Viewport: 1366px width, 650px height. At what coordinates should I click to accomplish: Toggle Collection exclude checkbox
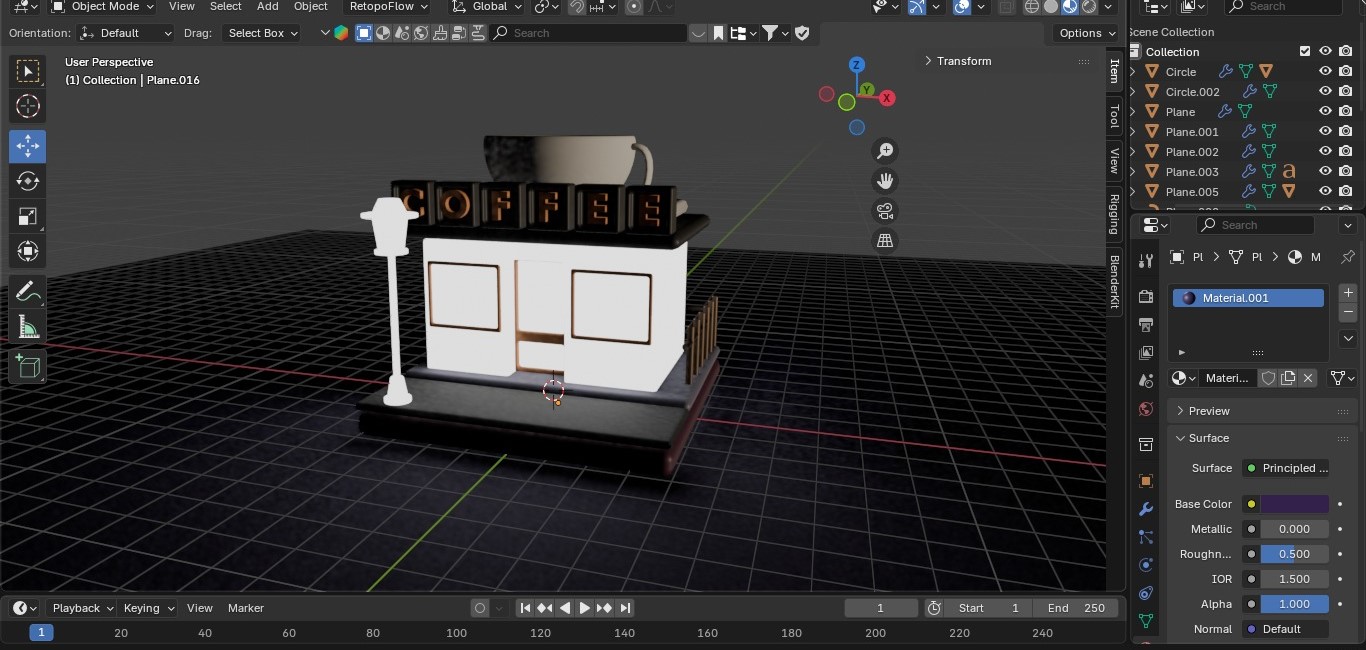(1304, 51)
